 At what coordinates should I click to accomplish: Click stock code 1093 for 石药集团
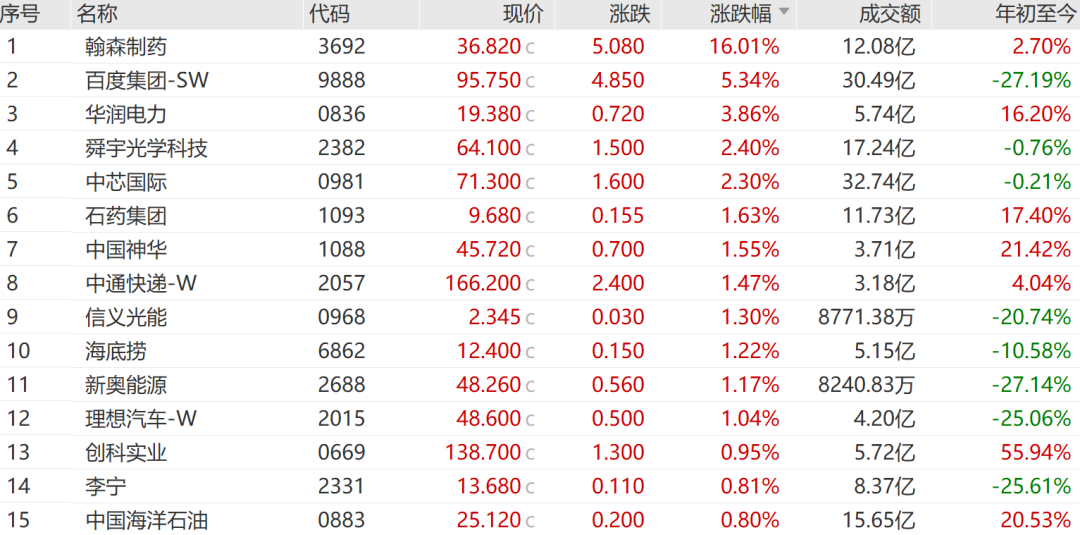click(x=342, y=216)
